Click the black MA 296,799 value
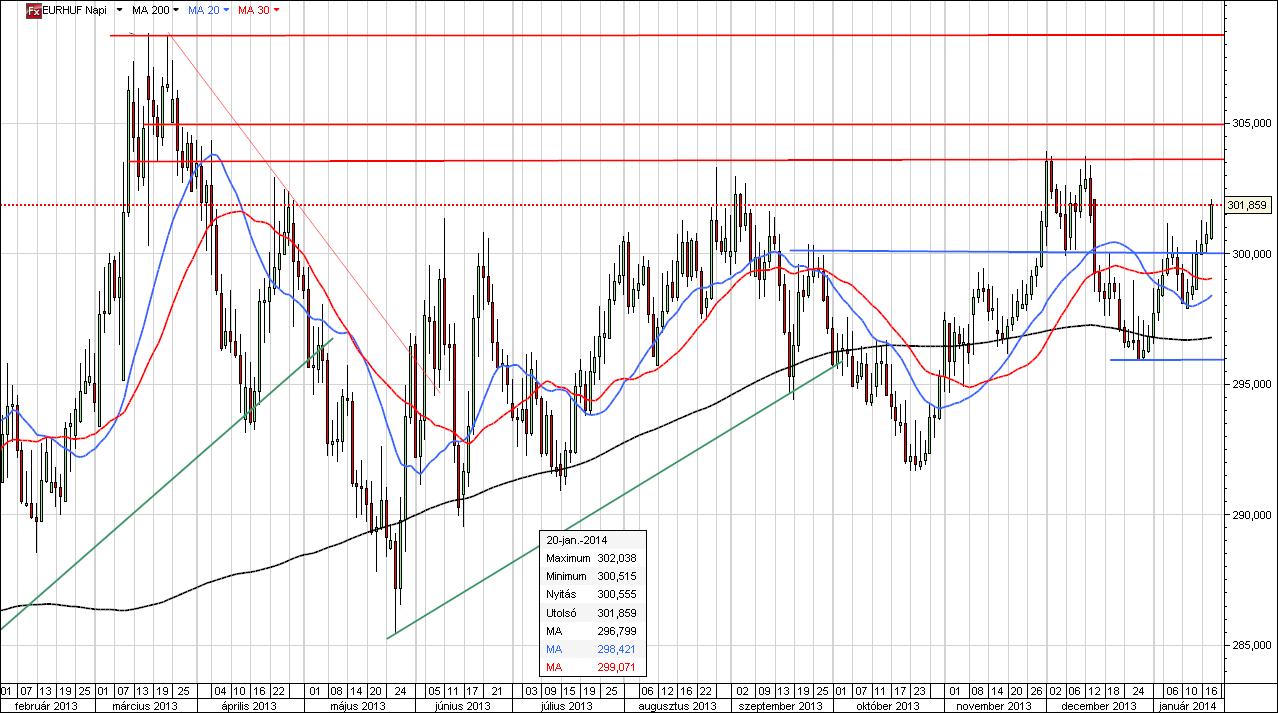Screen dimensions: 1278x713 click(x=618, y=631)
